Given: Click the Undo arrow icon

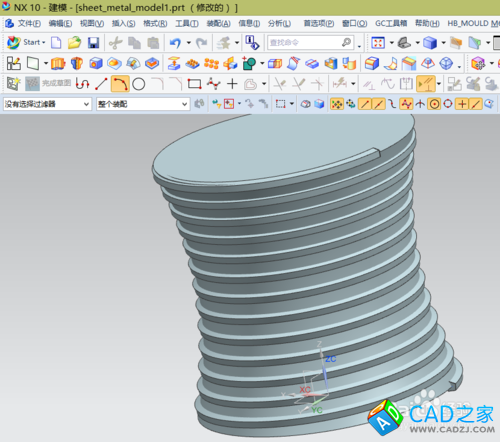Looking at the screenshot, I should (175, 43).
